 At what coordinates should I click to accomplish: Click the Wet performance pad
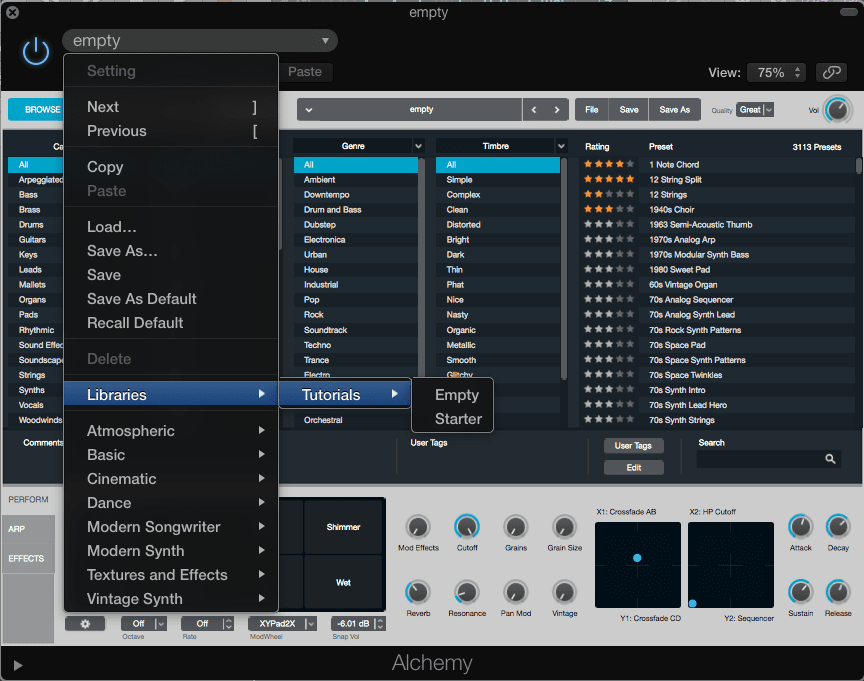pyautogui.click(x=343, y=582)
